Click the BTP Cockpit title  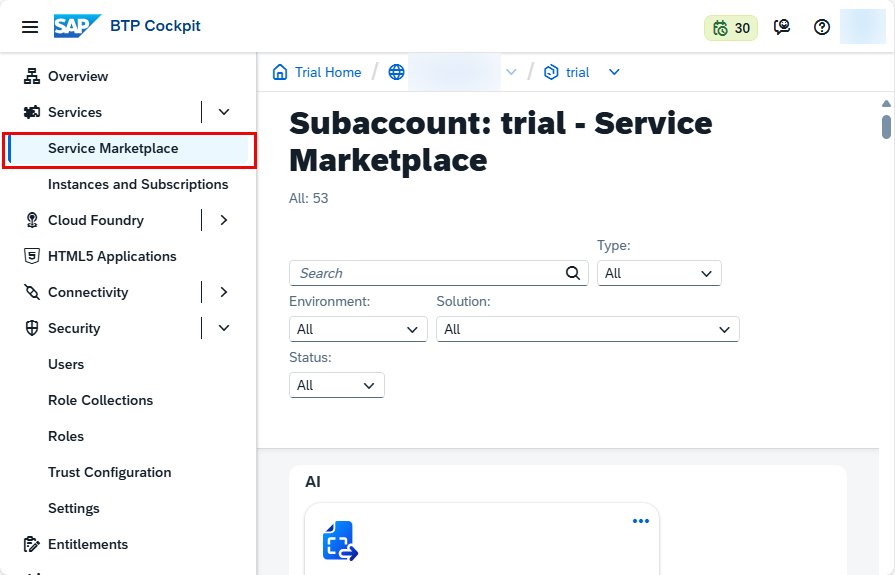155,26
